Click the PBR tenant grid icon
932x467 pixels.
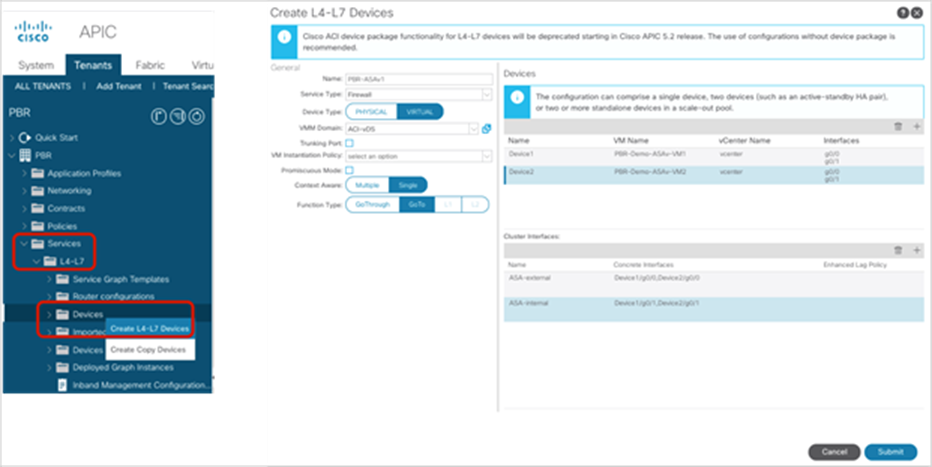25,156
